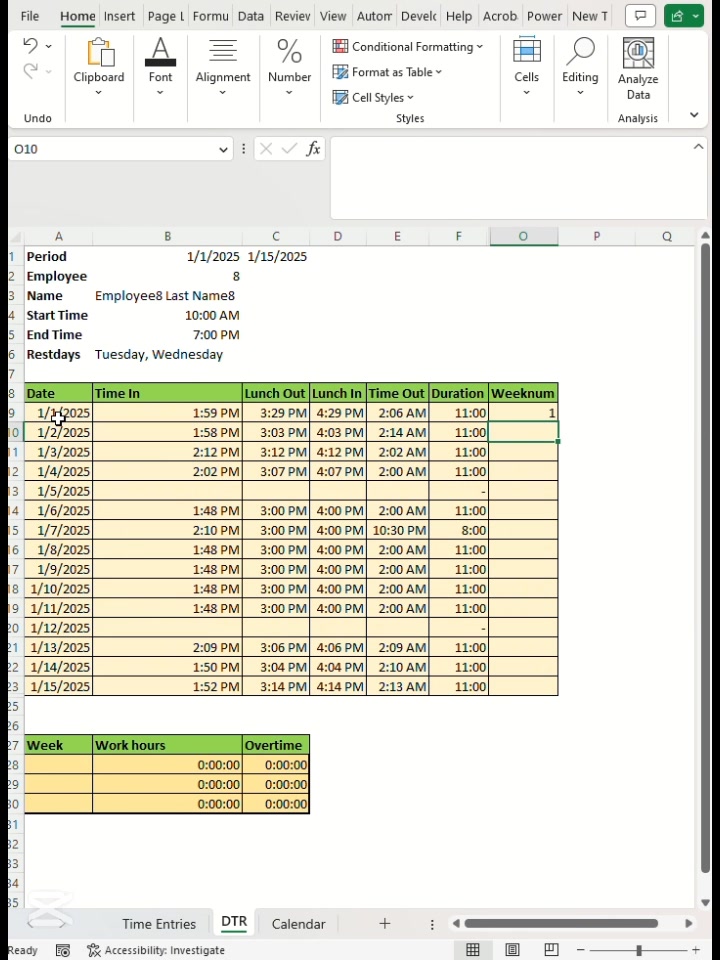720x960 pixels.
Task: Adjust the zoom slider handle
Action: click(639, 950)
